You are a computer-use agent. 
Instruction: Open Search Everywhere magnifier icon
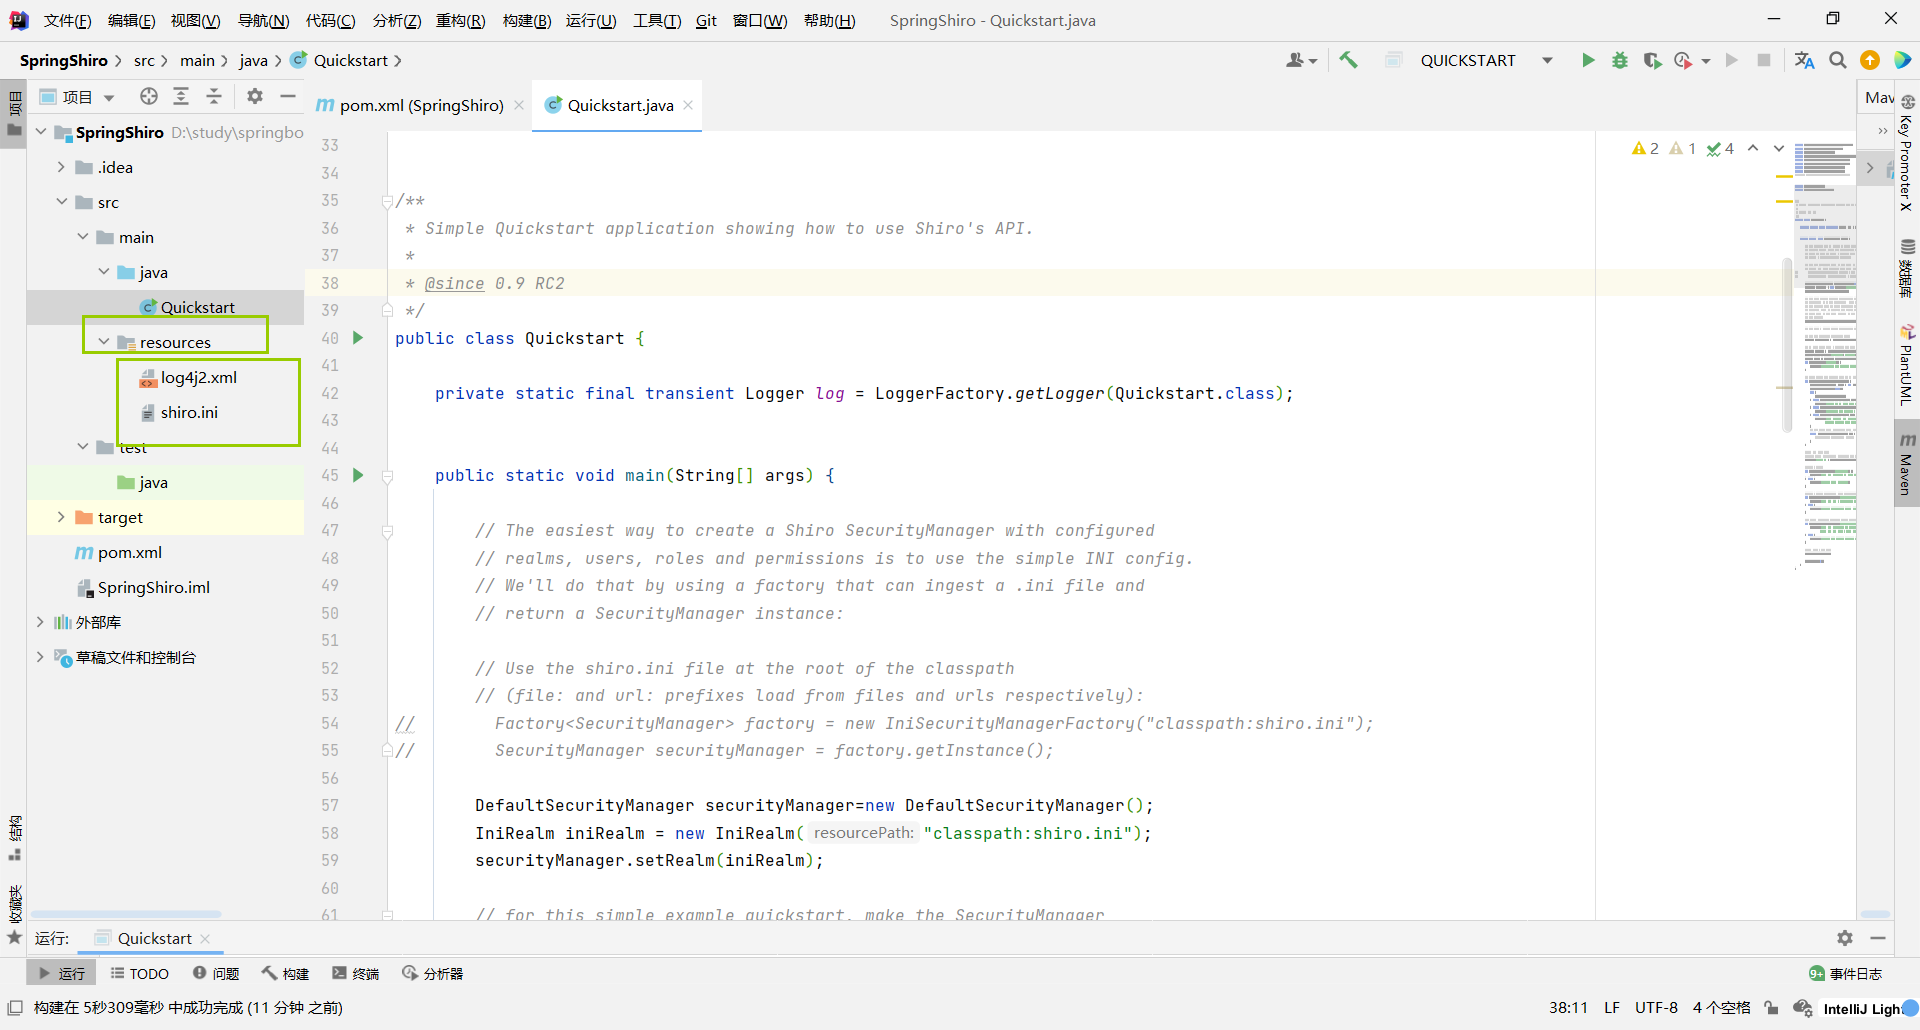point(1838,60)
